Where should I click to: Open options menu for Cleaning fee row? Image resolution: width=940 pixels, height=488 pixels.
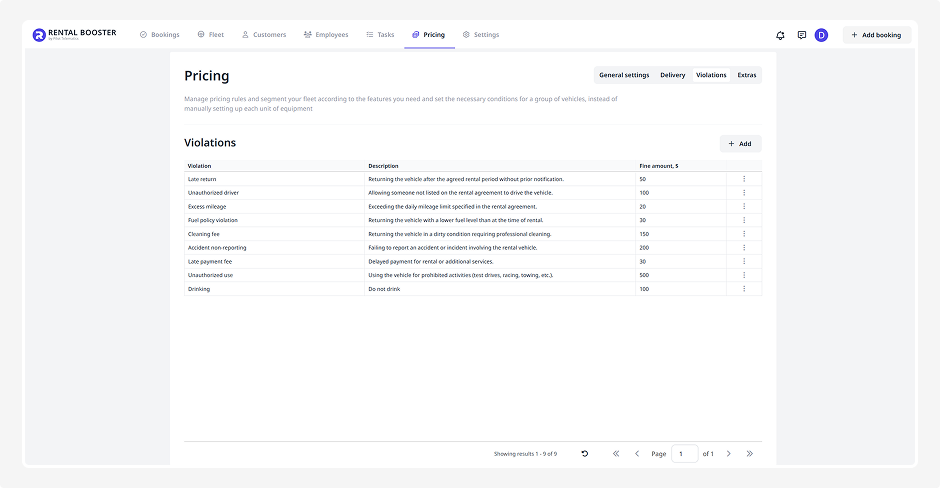pos(744,234)
